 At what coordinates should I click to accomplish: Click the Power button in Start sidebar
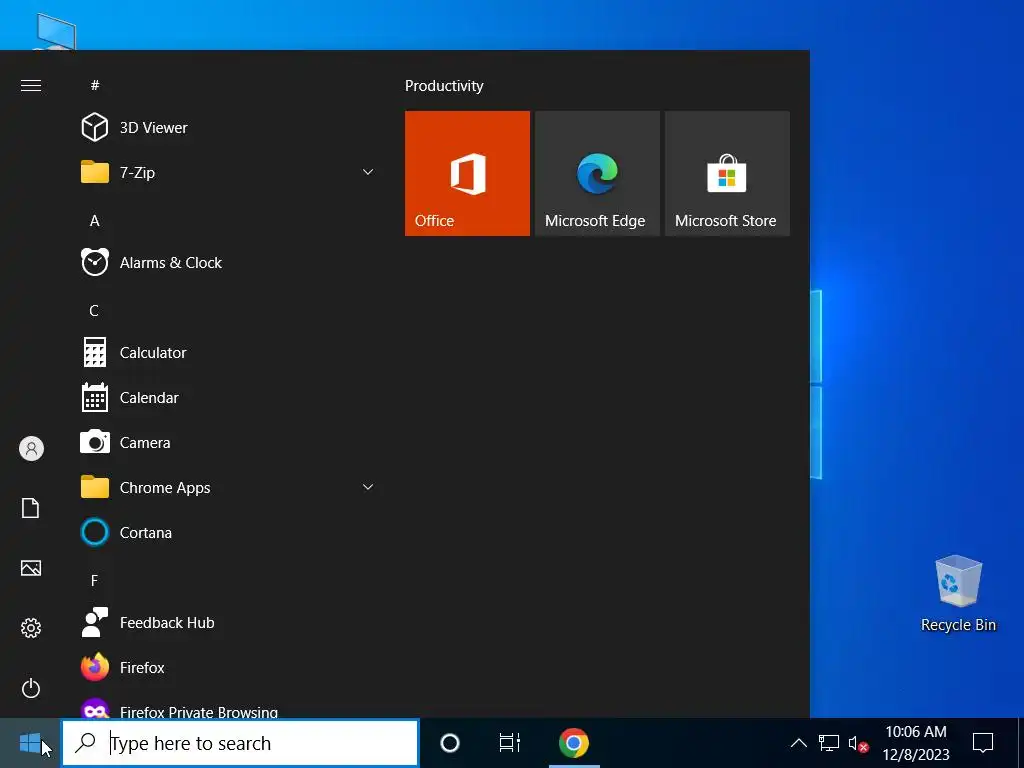click(31, 688)
